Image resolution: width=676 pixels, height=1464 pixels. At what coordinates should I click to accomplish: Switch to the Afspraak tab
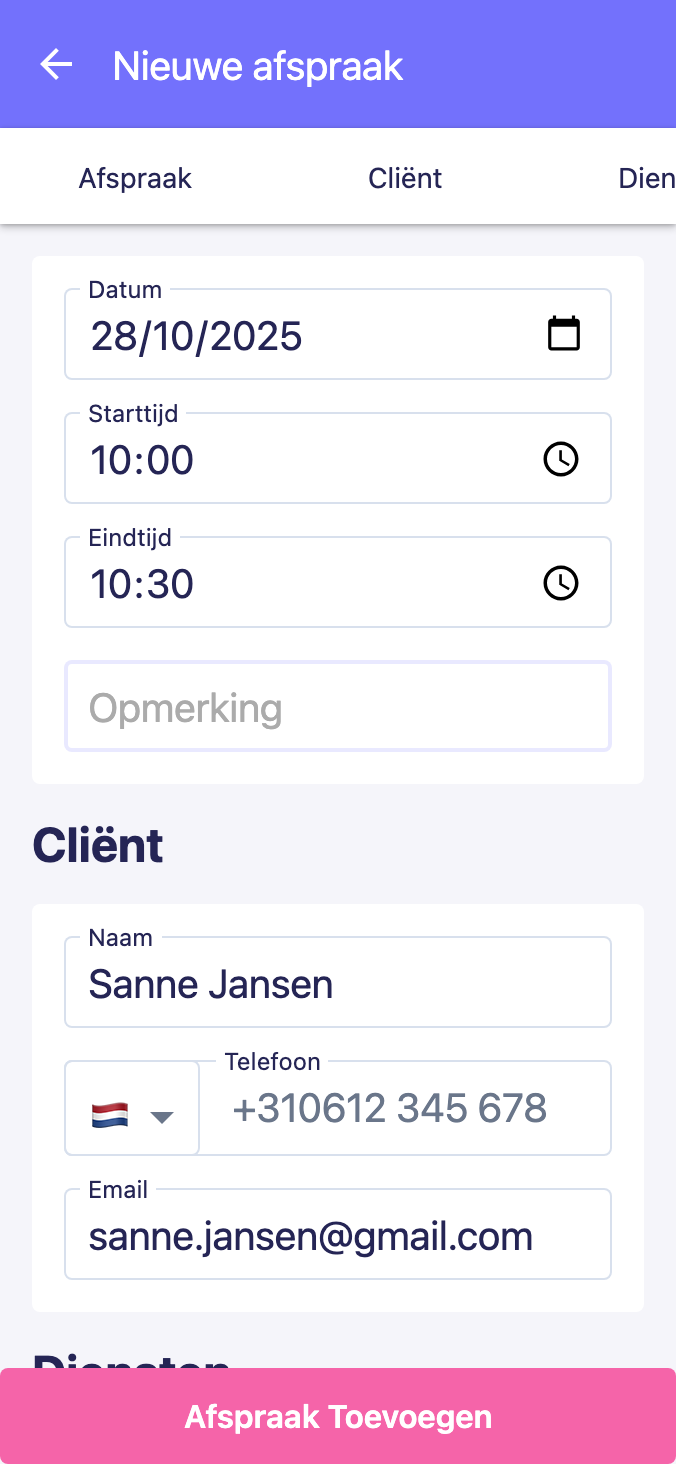[x=135, y=179]
